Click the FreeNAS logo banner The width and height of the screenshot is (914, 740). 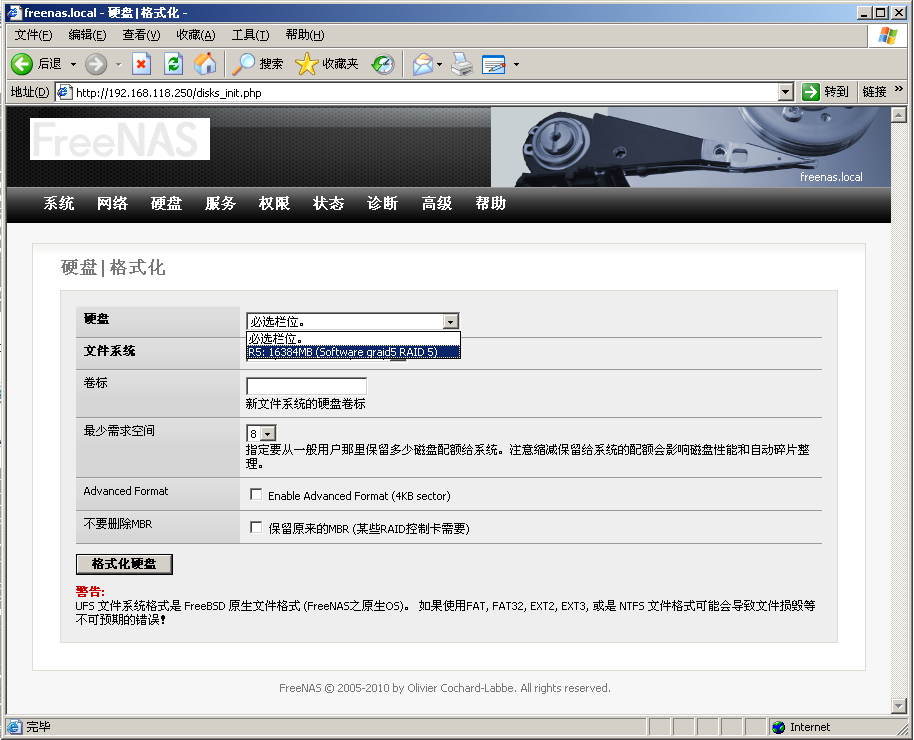coord(120,139)
